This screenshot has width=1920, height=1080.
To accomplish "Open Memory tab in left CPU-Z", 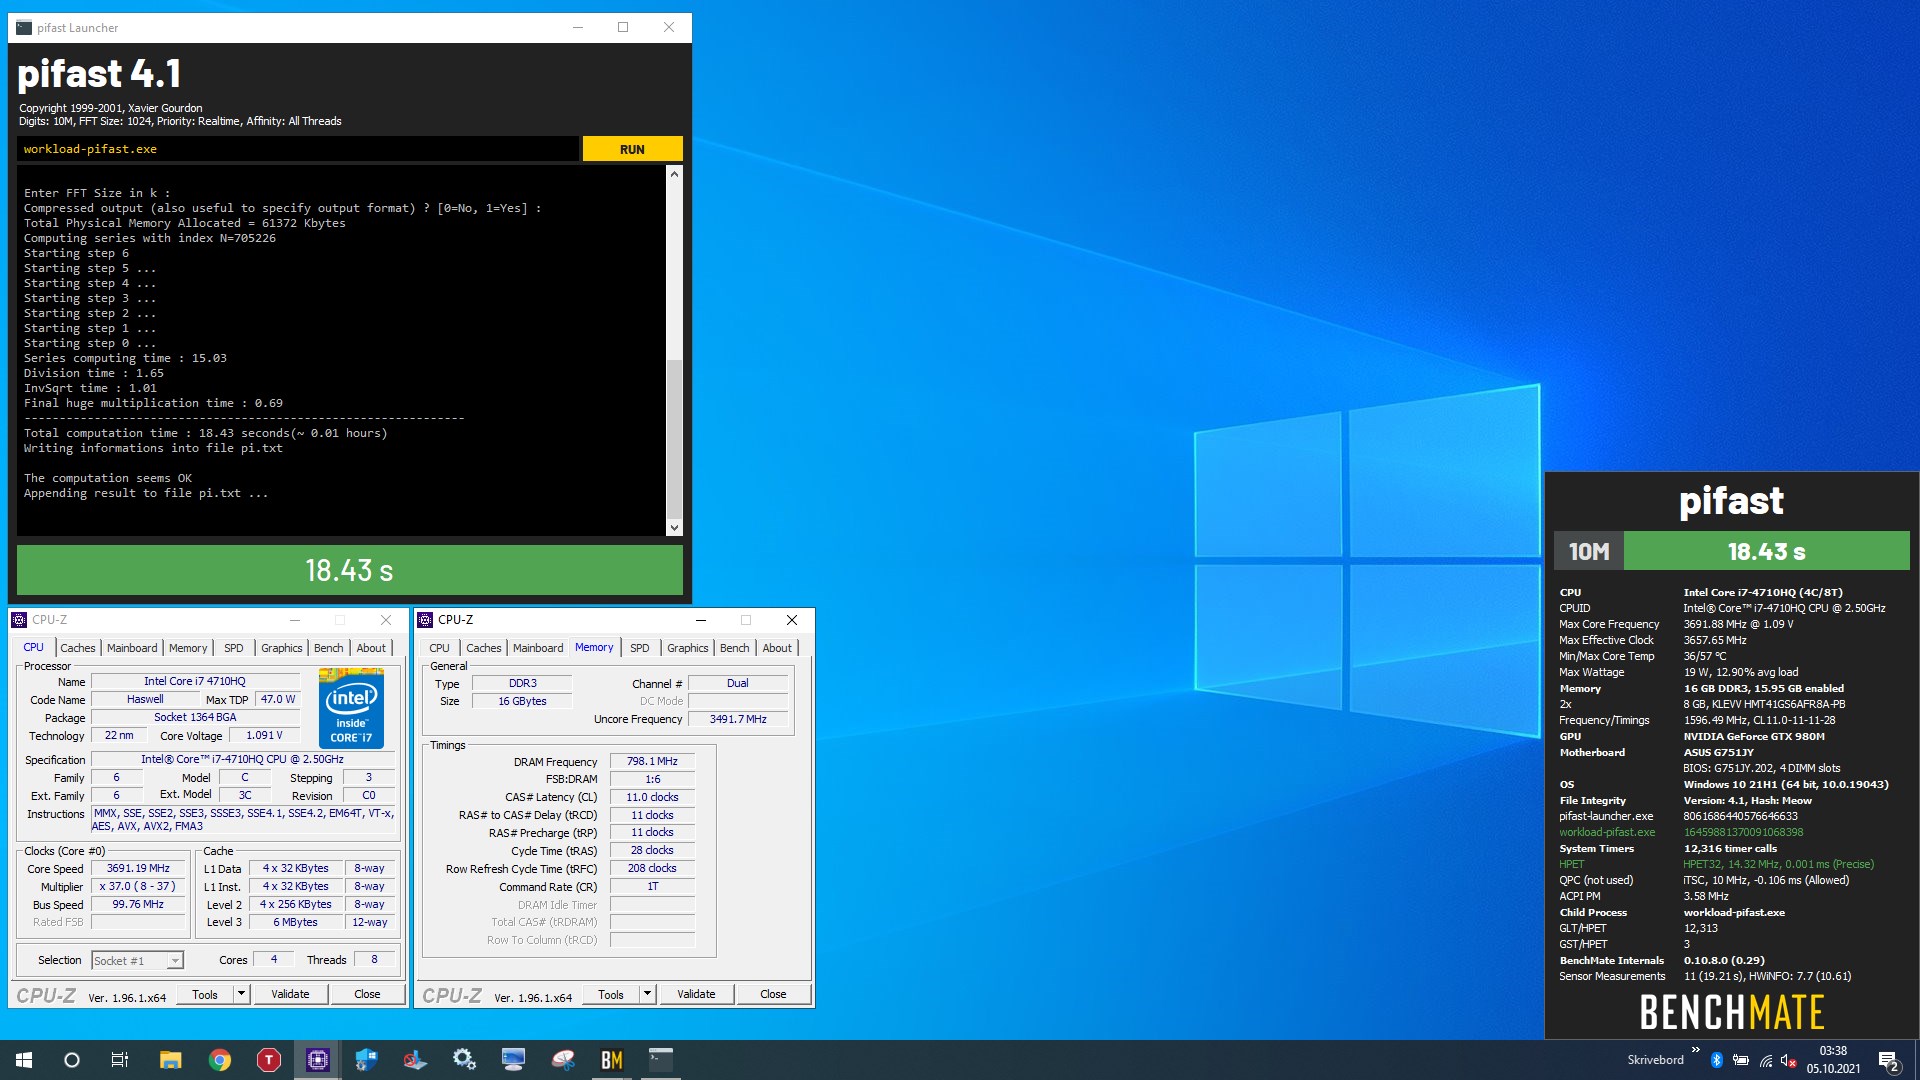I will [x=188, y=648].
